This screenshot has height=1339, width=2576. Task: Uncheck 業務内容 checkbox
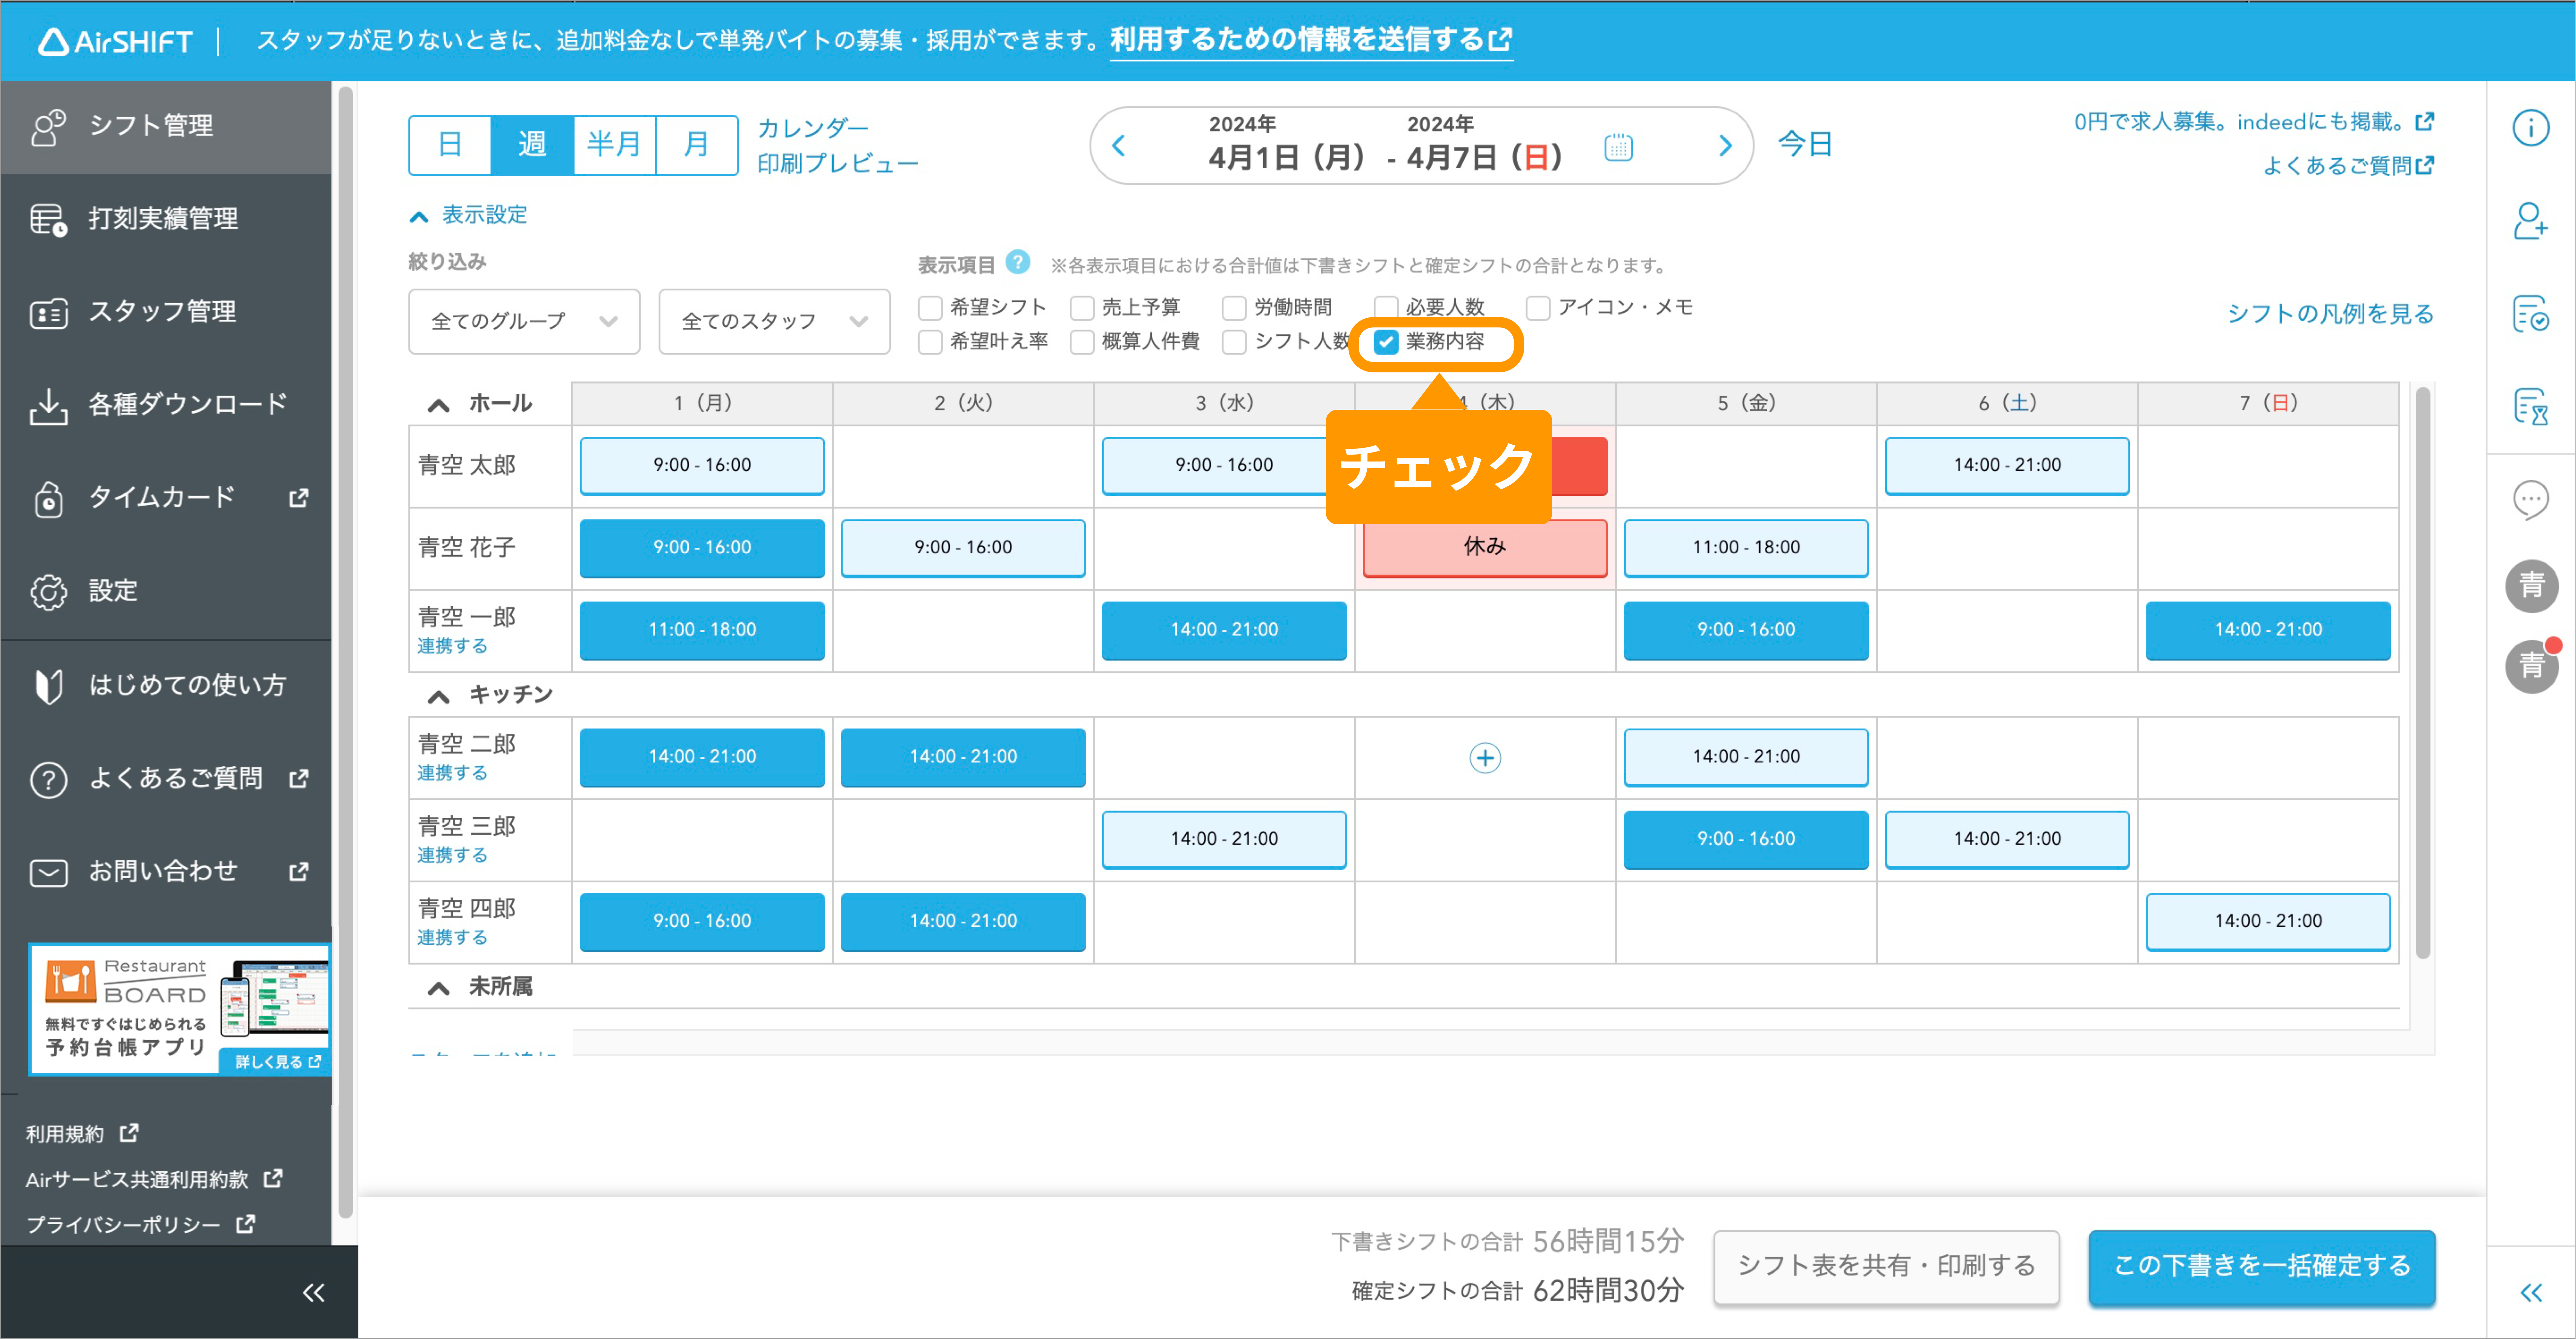(1386, 342)
